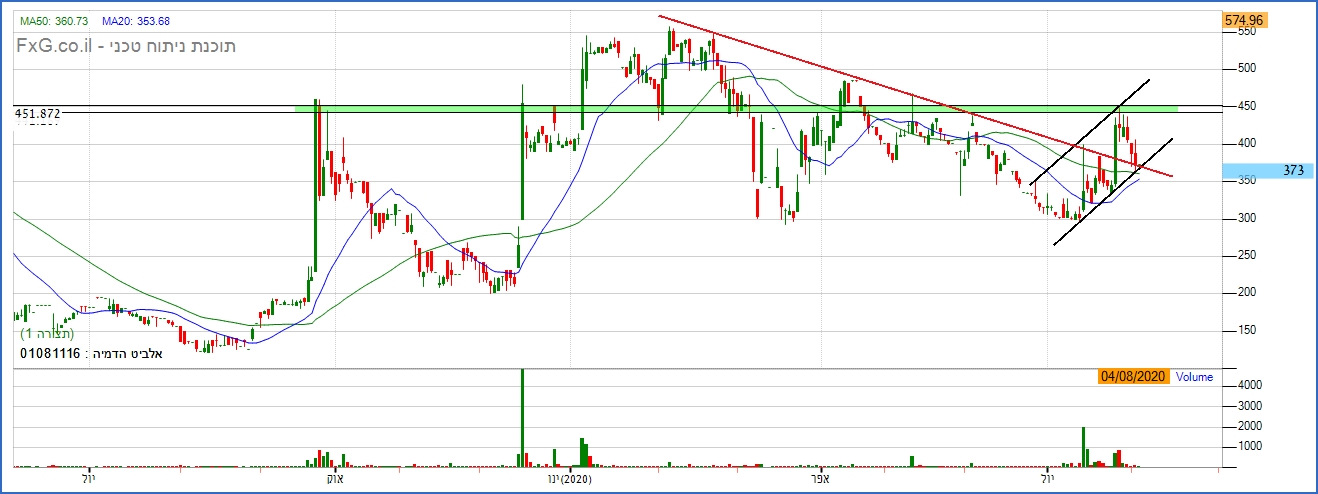Click the tallest volume bar
This screenshot has height=494, width=1318.
pyautogui.click(x=522, y=418)
